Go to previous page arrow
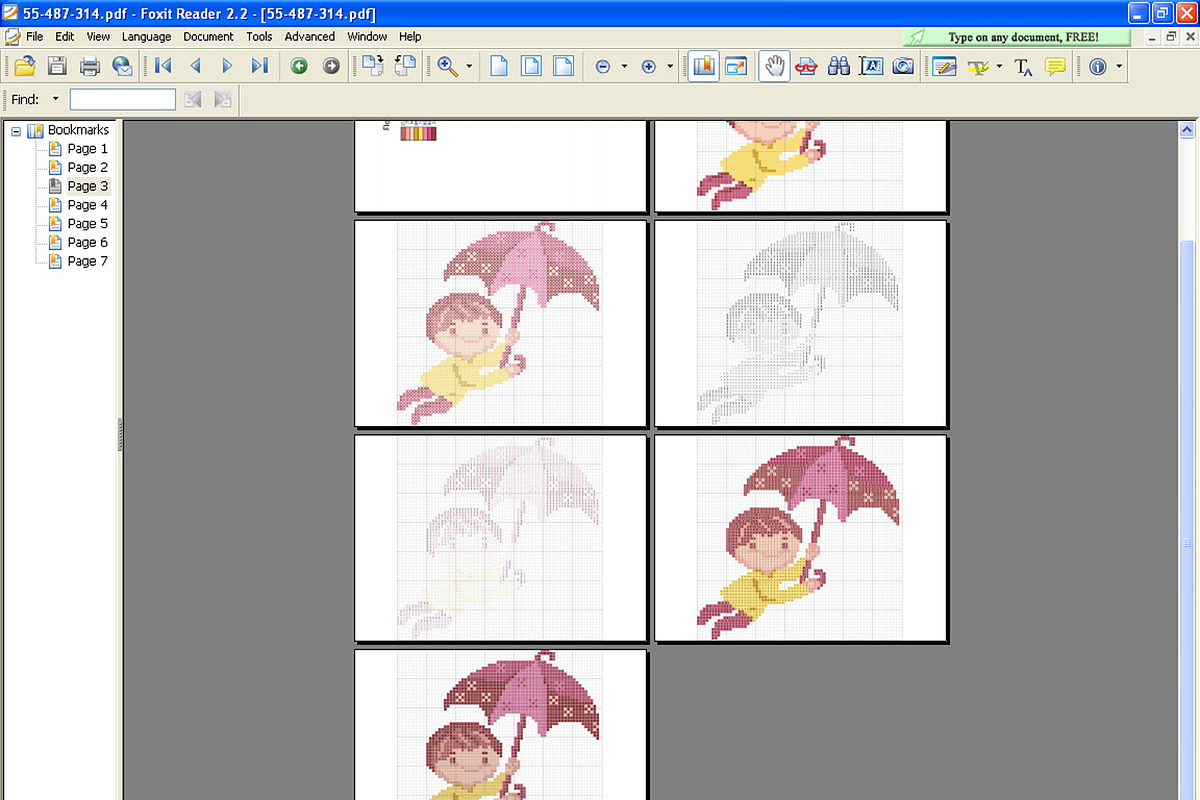The image size is (1200, 800). 196,66
